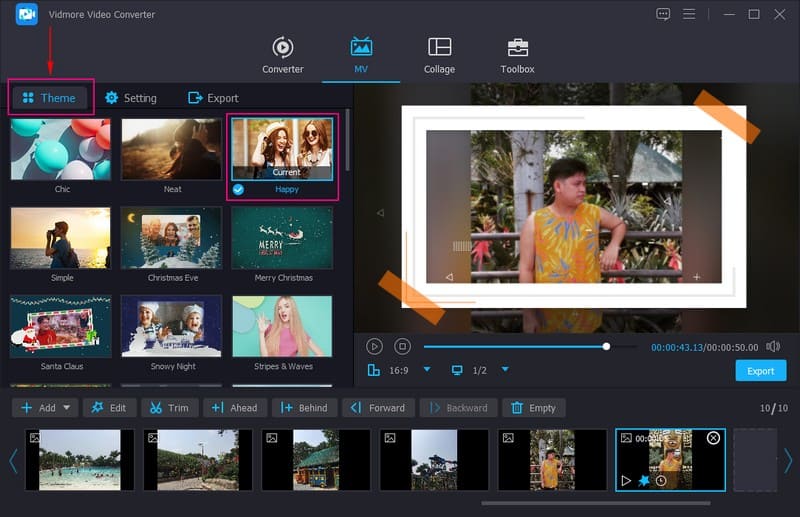This screenshot has width=800, height=517.
Task: Switch to the Setting tab
Action: (x=130, y=98)
